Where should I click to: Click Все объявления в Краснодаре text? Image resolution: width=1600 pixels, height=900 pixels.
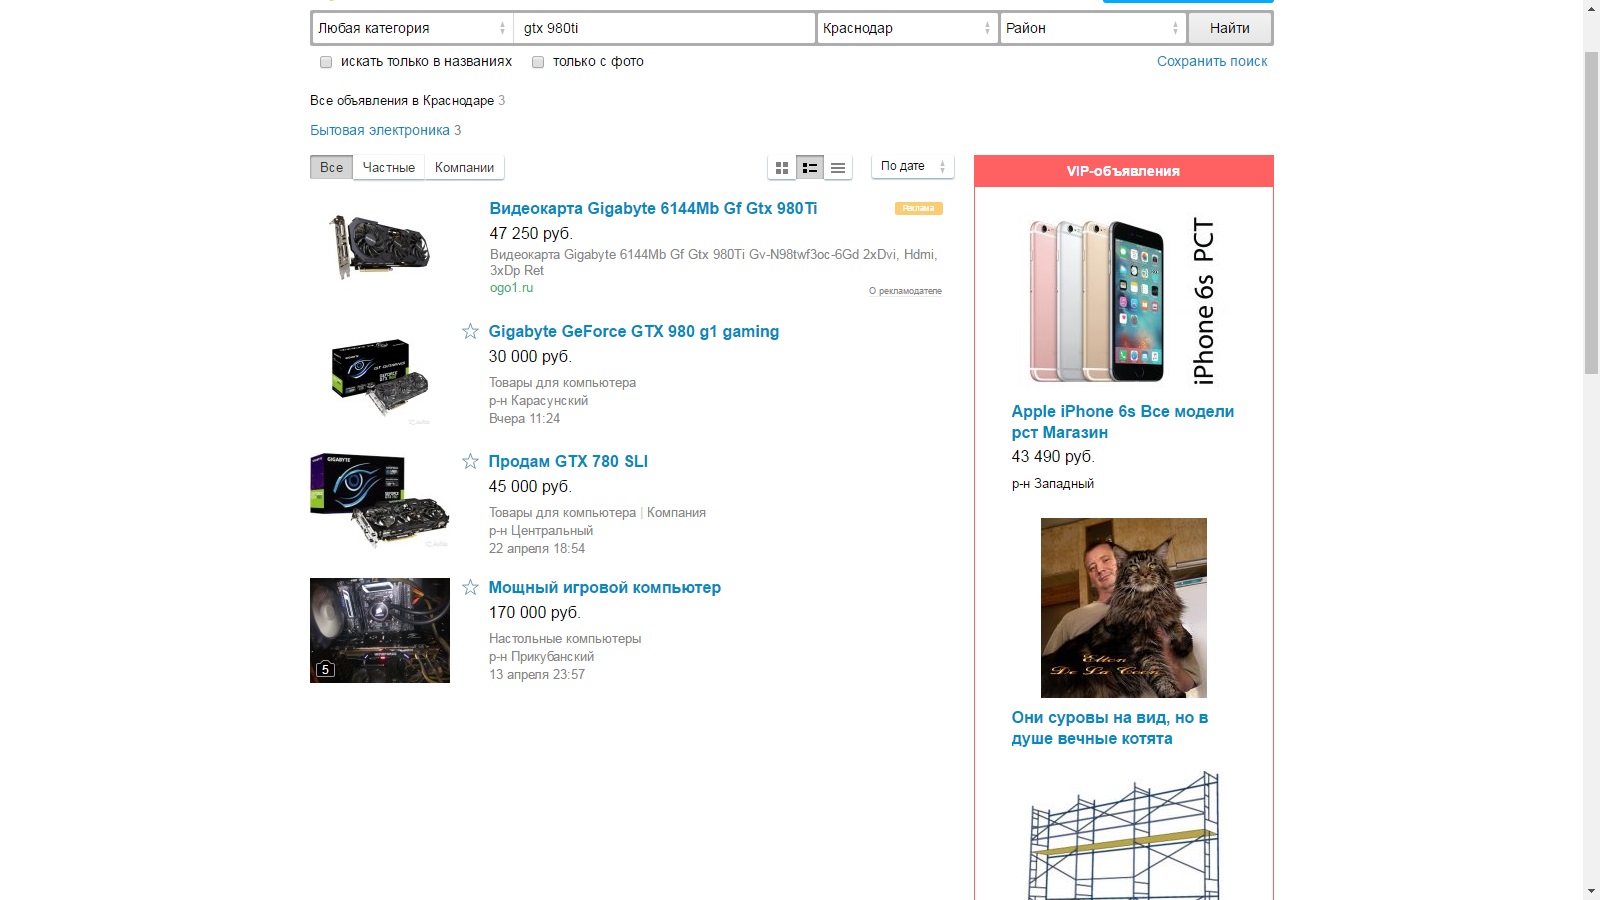pos(402,100)
